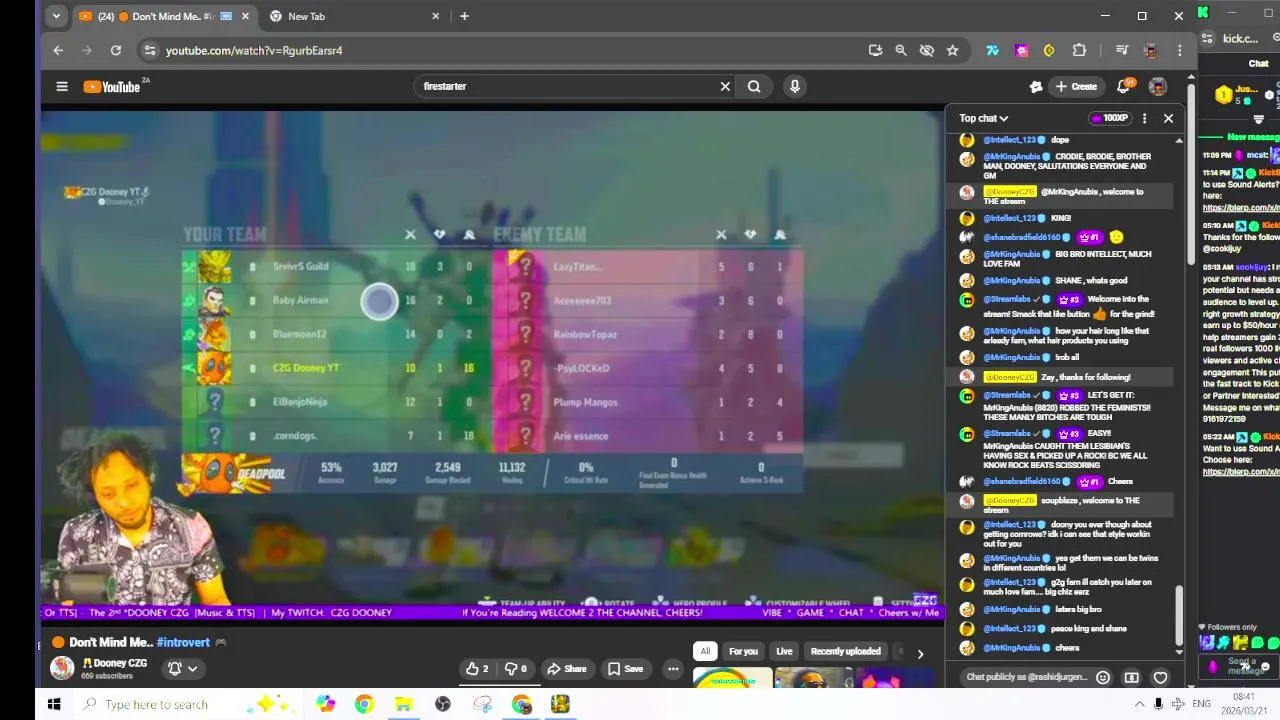The width and height of the screenshot is (1280, 720).
Task: Select the Recently uploaded filter chip
Action: pos(845,651)
